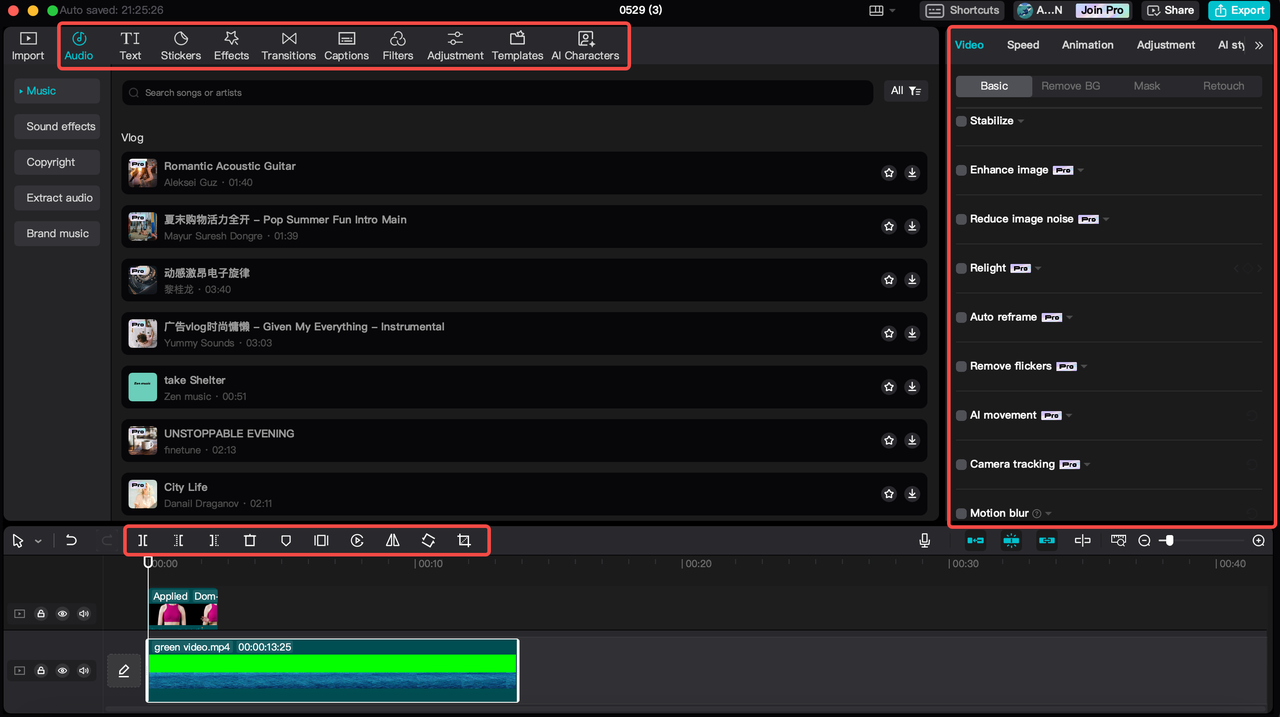Open the Transitions panel
The width and height of the screenshot is (1280, 717).
point(288,46)
